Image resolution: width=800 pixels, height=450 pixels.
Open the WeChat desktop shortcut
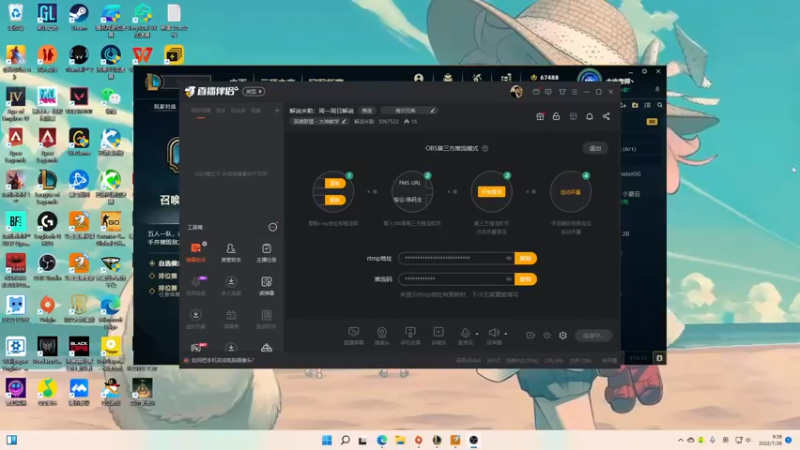point(111,101)
